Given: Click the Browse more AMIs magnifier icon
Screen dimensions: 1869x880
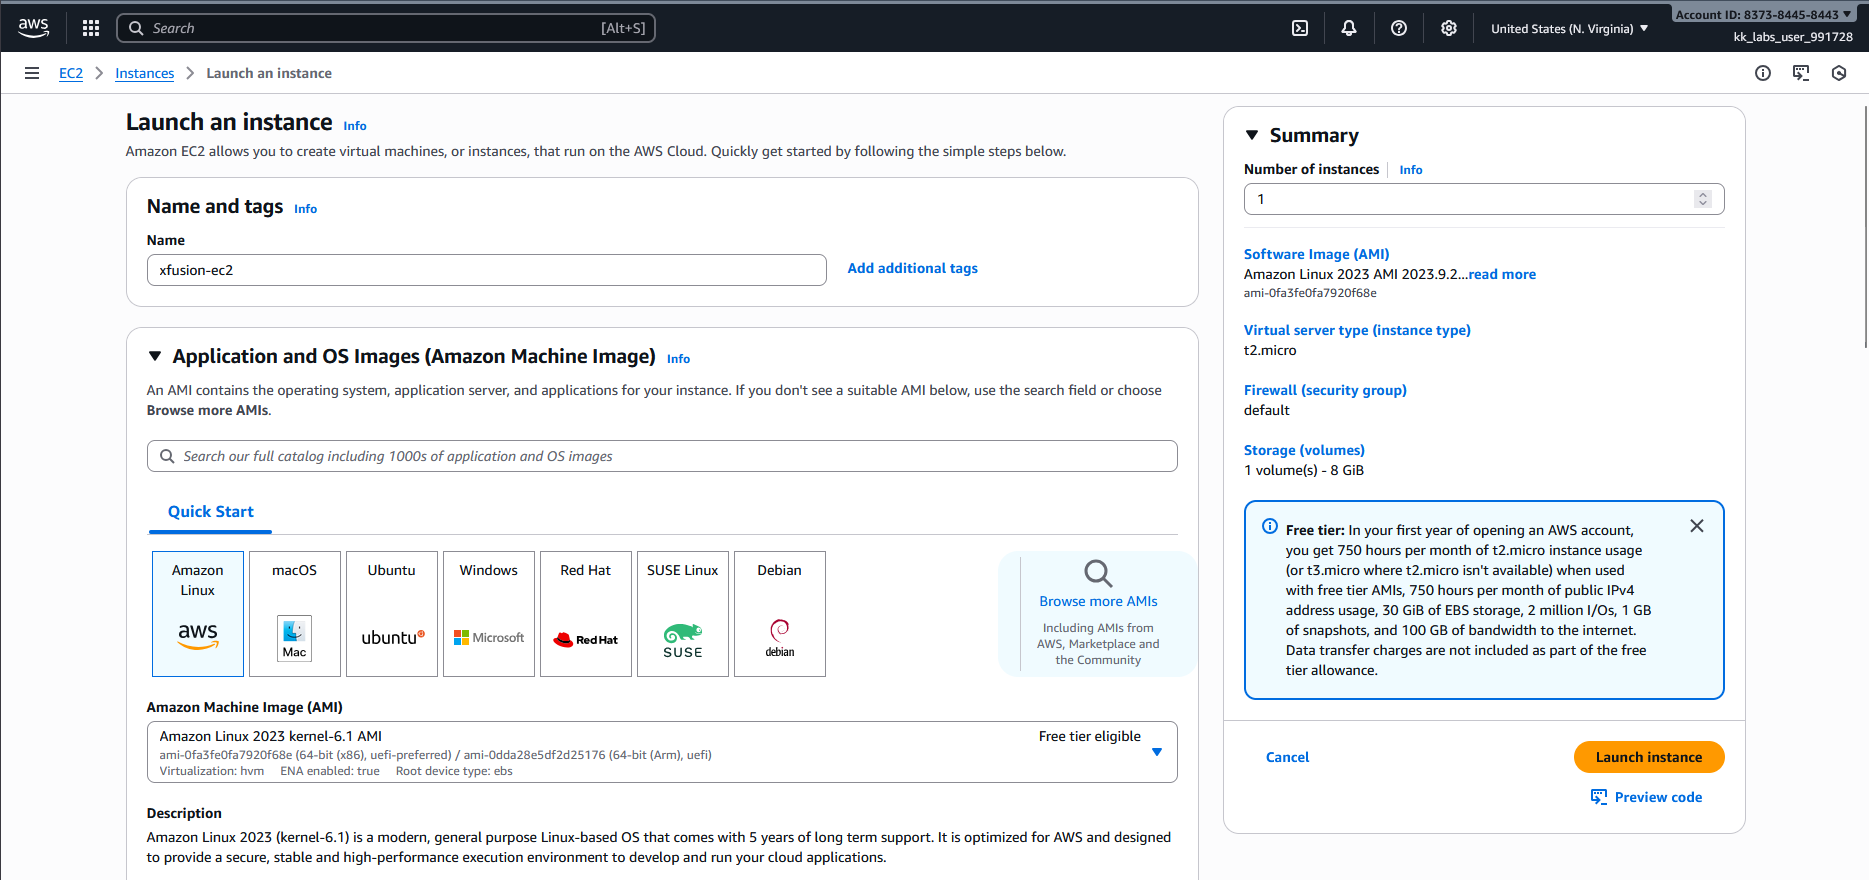Looking at the screenshot, I should point(1098,573).
